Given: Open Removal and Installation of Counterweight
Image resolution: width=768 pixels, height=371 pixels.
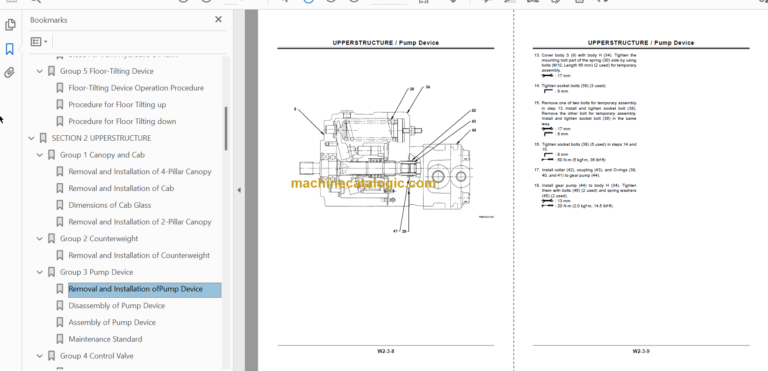Looking at the screenshot, I should 139,255.
